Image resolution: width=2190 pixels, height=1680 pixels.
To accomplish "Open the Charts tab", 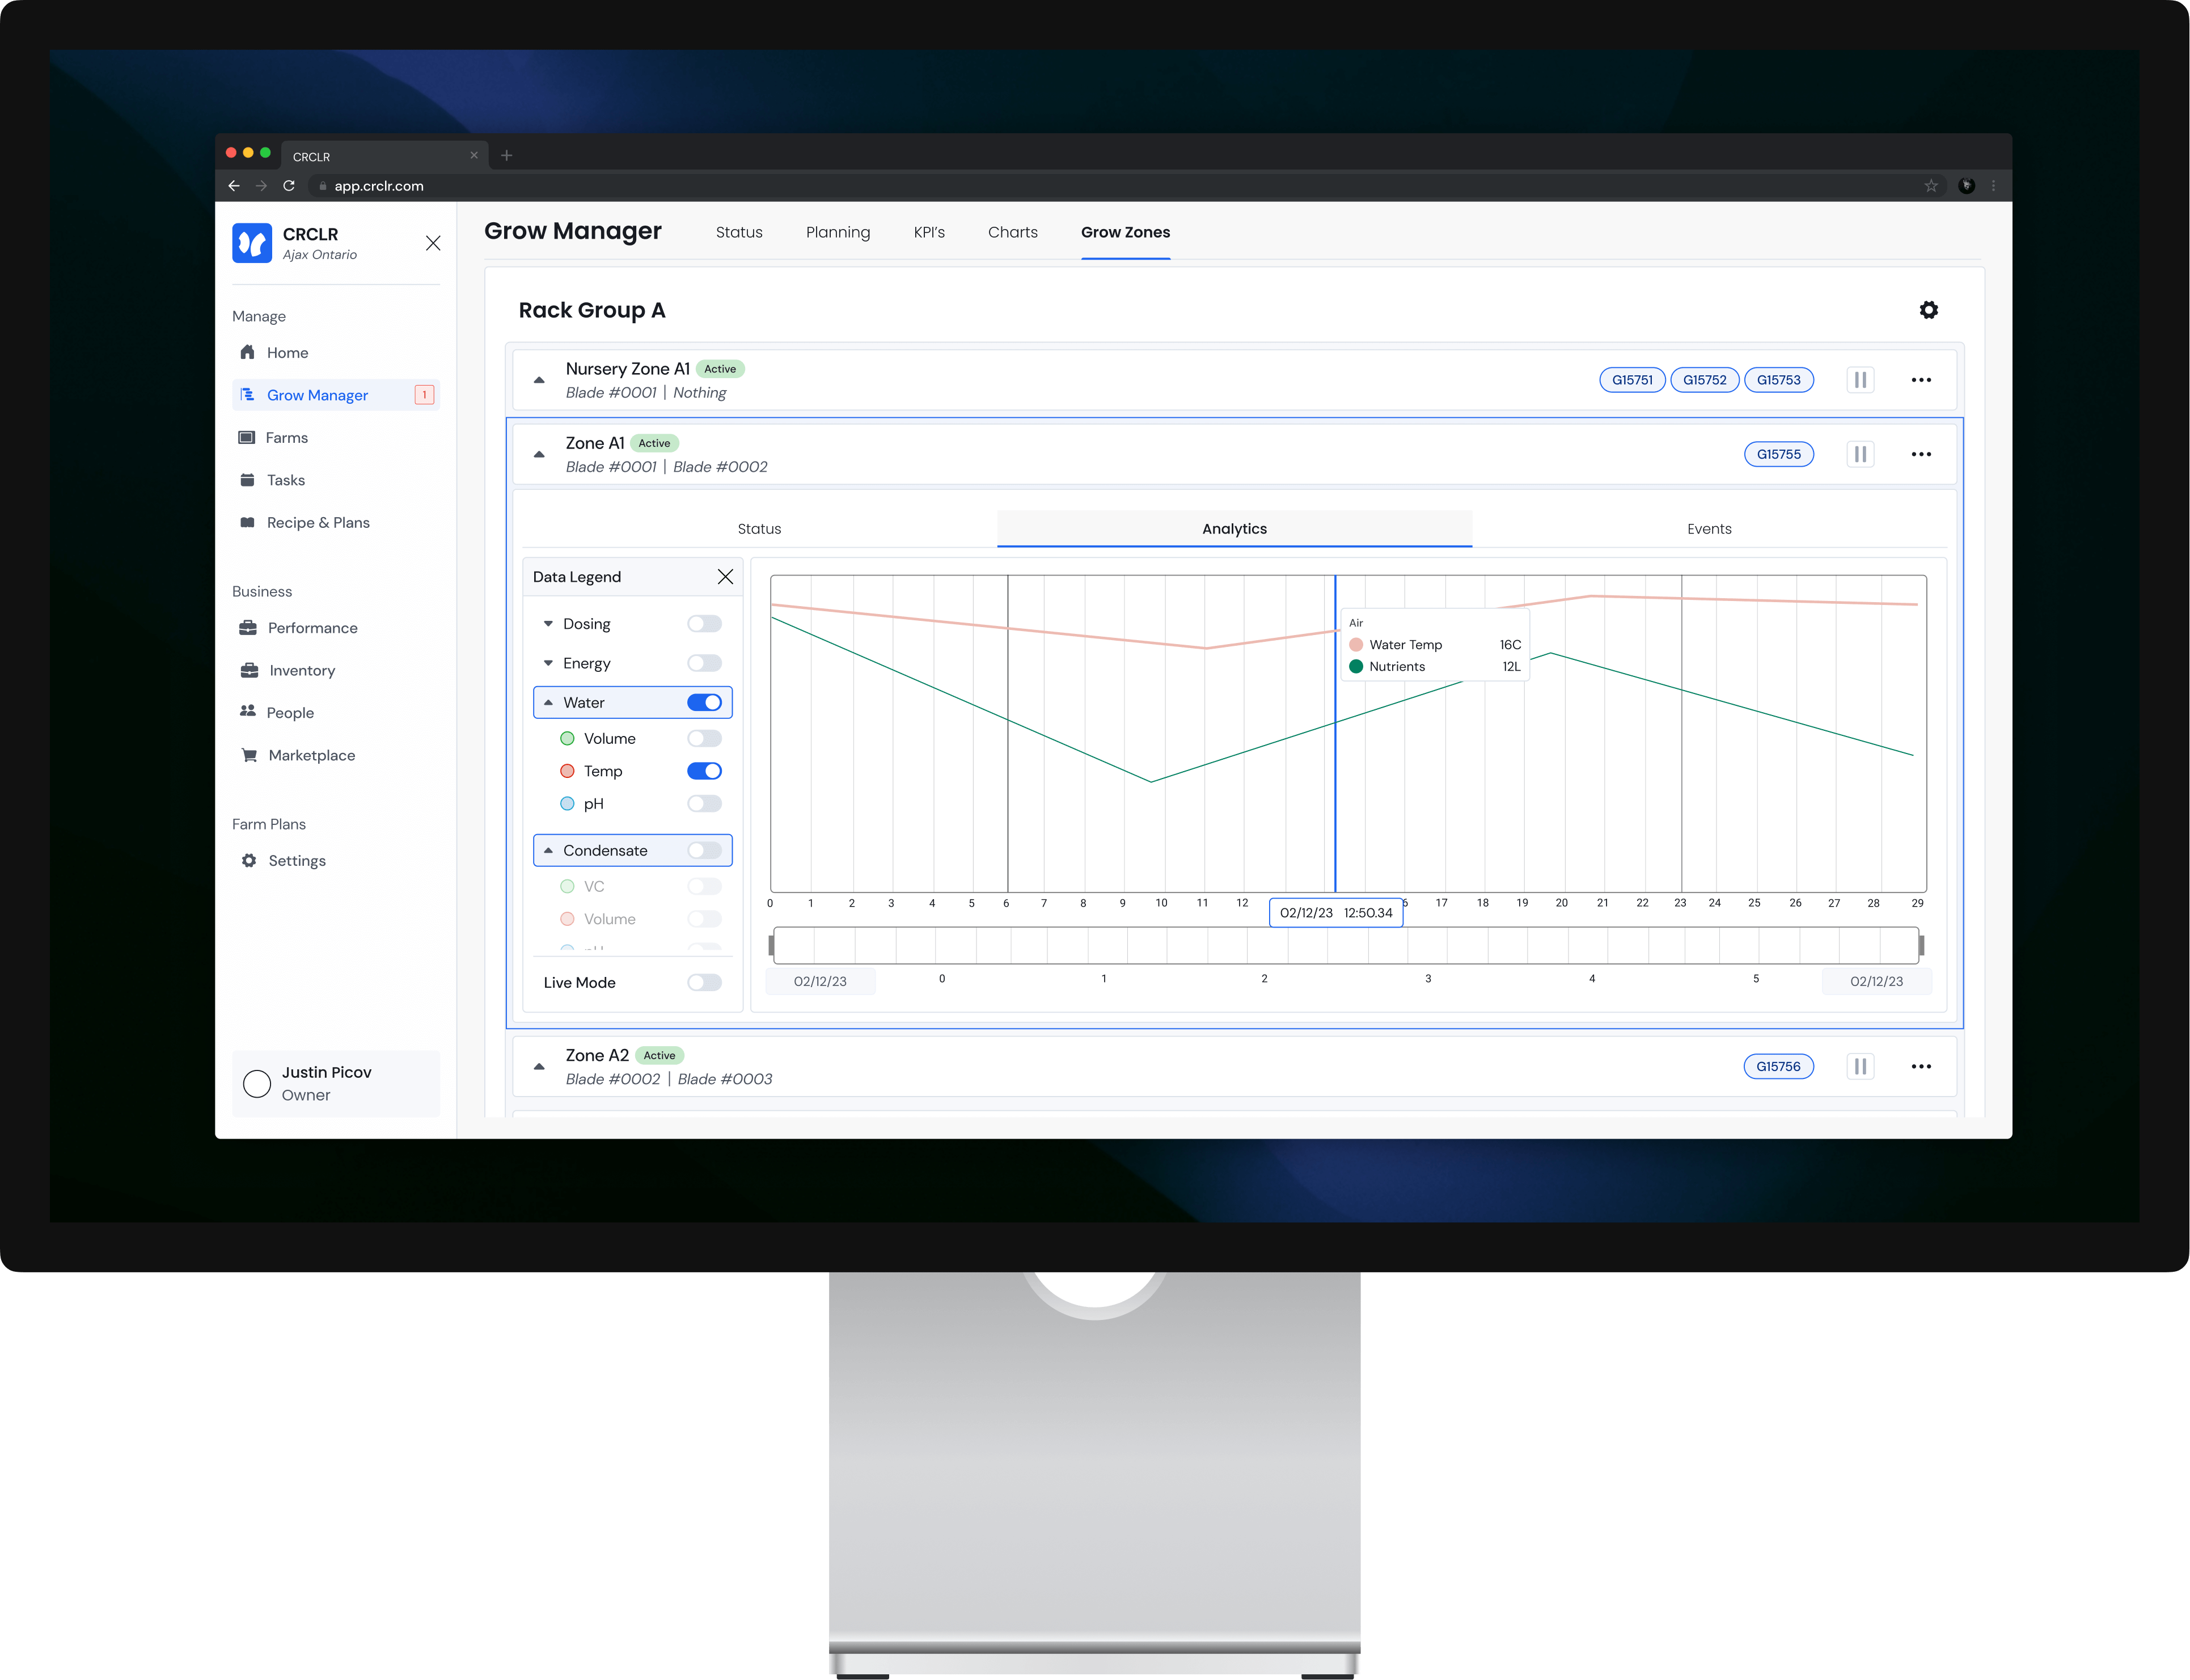I will pos(1012,232).
